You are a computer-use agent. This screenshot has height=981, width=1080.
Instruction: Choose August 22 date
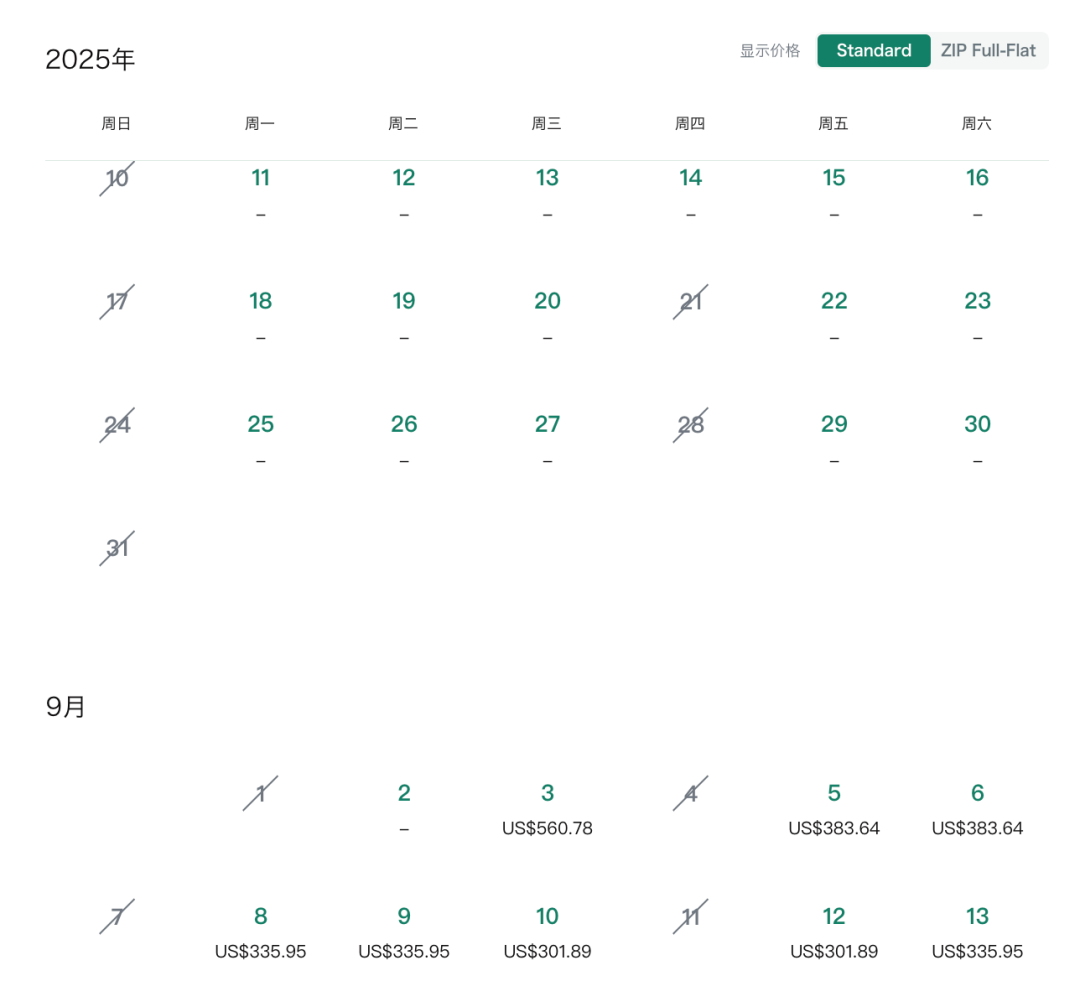(x=833, y=316)
